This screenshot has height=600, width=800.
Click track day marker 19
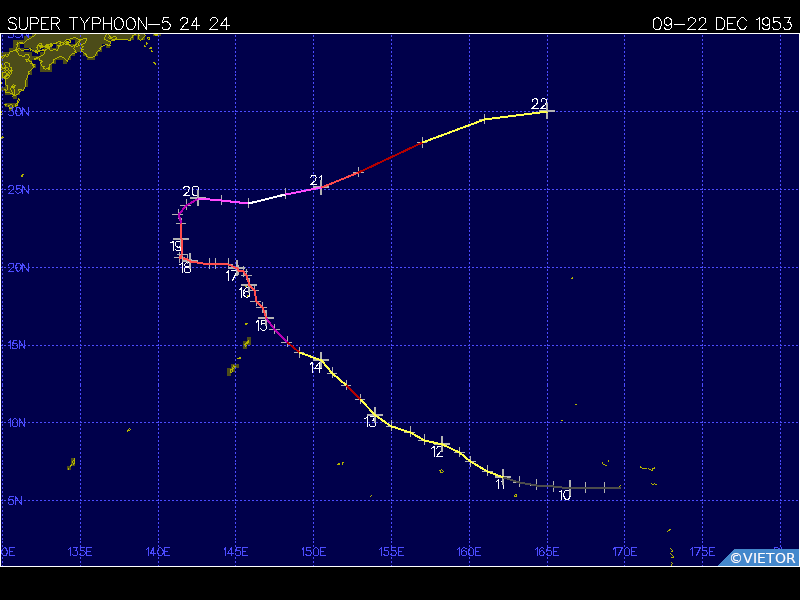(x=176, y=246)
